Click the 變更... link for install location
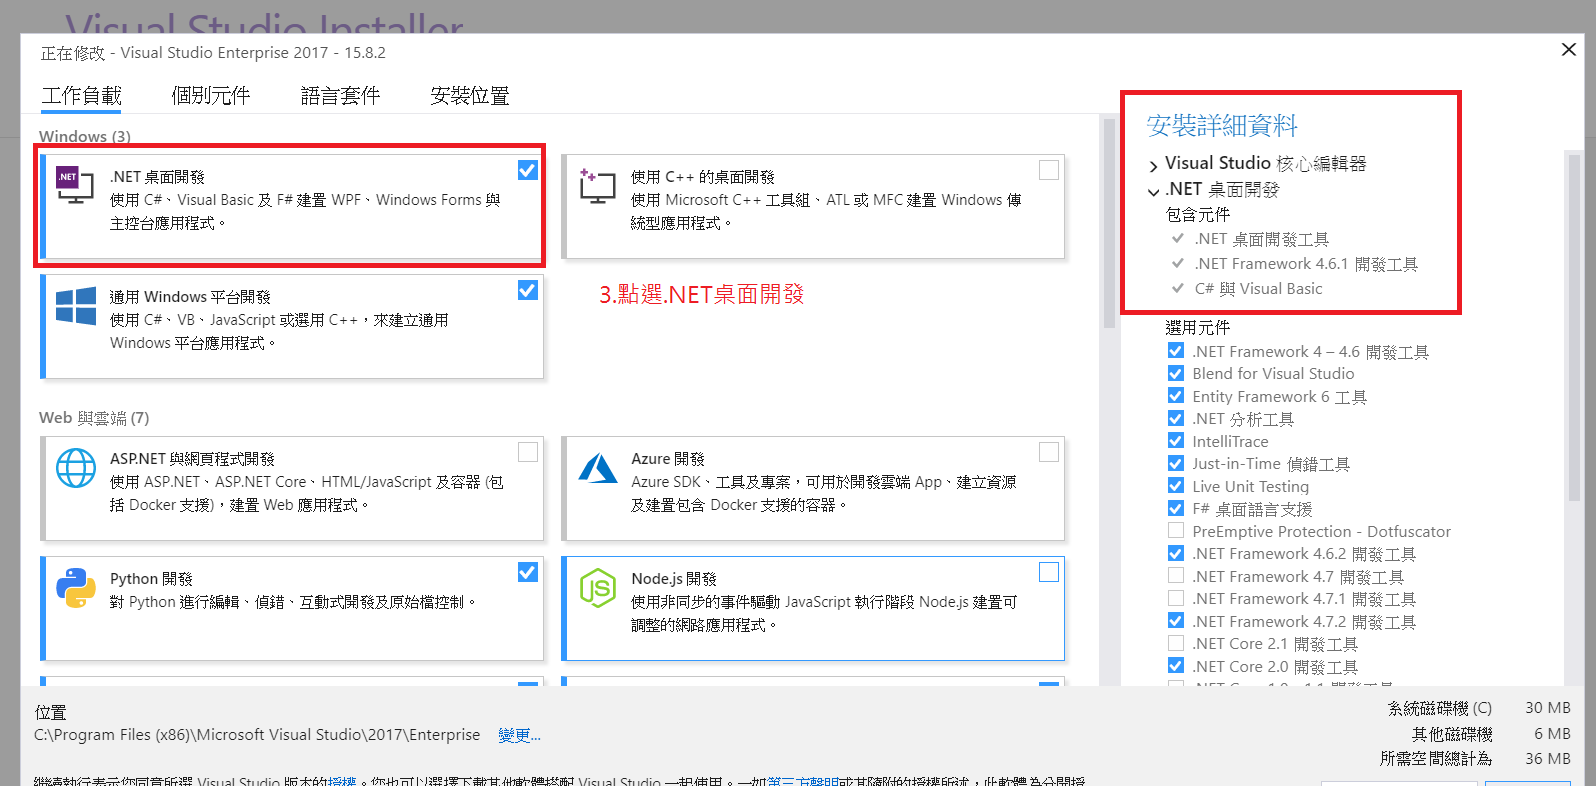The height and width of the screenshot is (786, 1596). pos(519,736)
